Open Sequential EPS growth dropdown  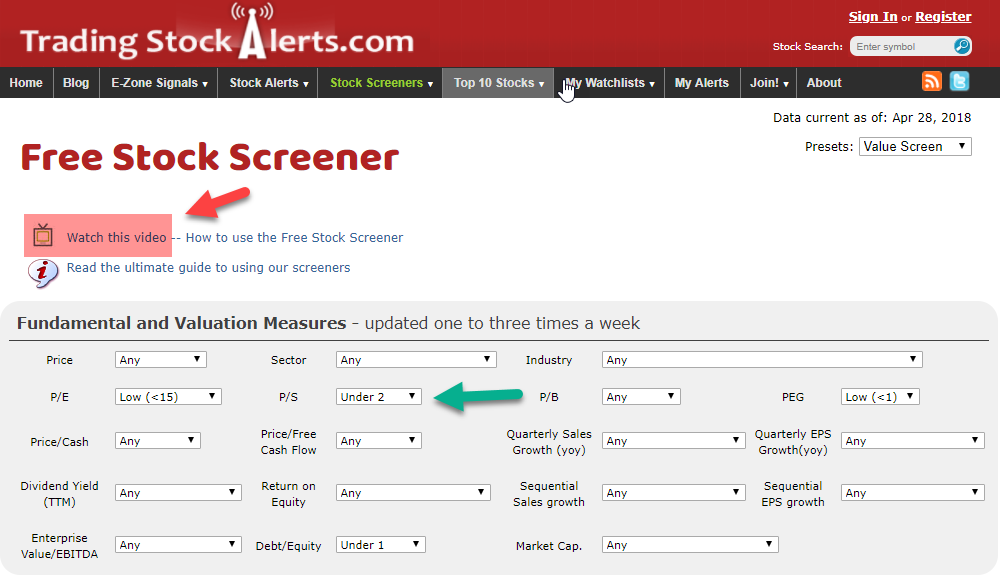[913, 493]
